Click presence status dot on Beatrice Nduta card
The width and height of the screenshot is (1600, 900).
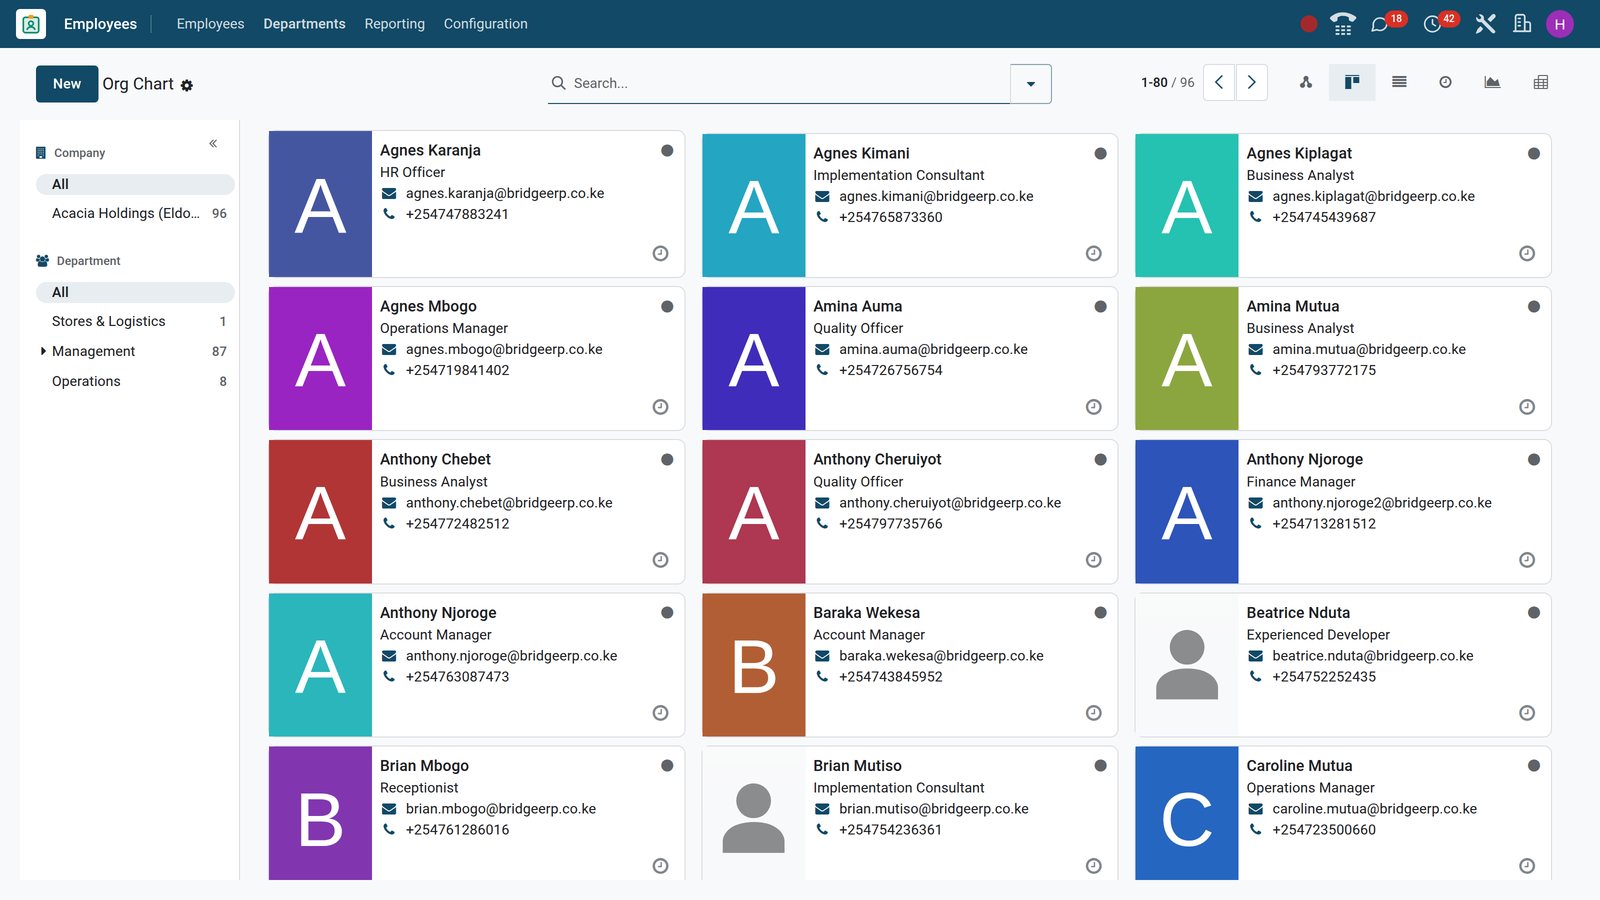point(1533,613)
